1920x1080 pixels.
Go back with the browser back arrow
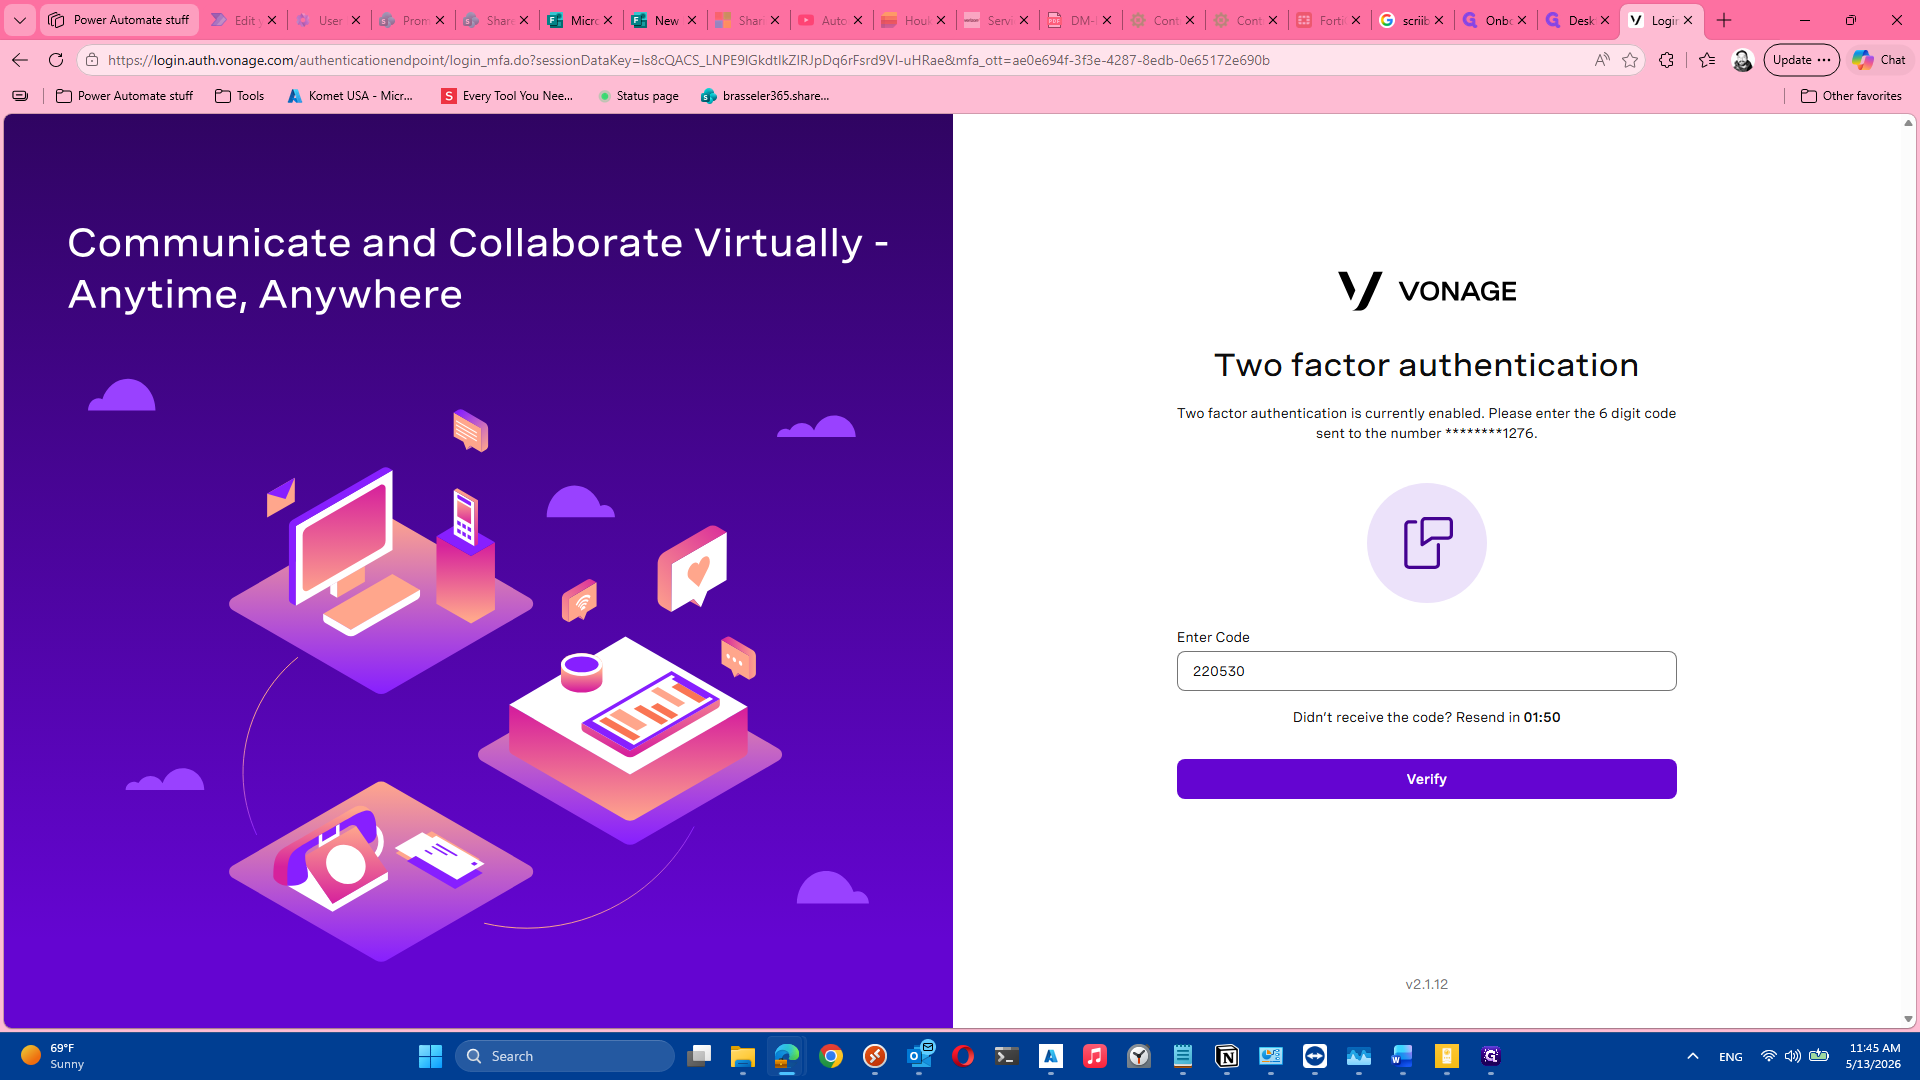(19, 60)
